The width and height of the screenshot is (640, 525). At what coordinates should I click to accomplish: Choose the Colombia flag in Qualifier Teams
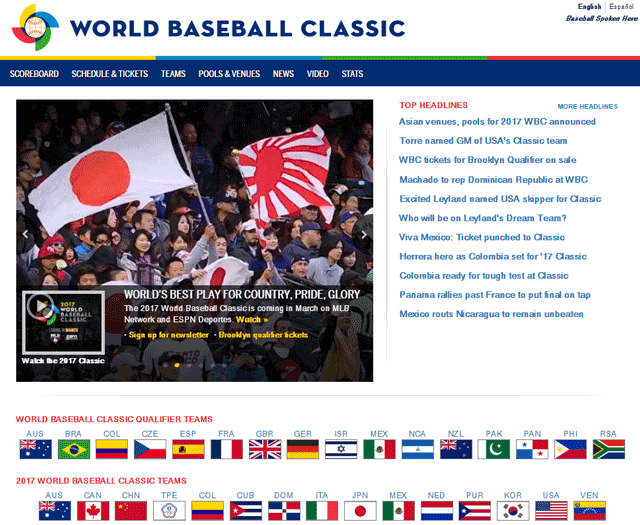click(x=112, y=449)
